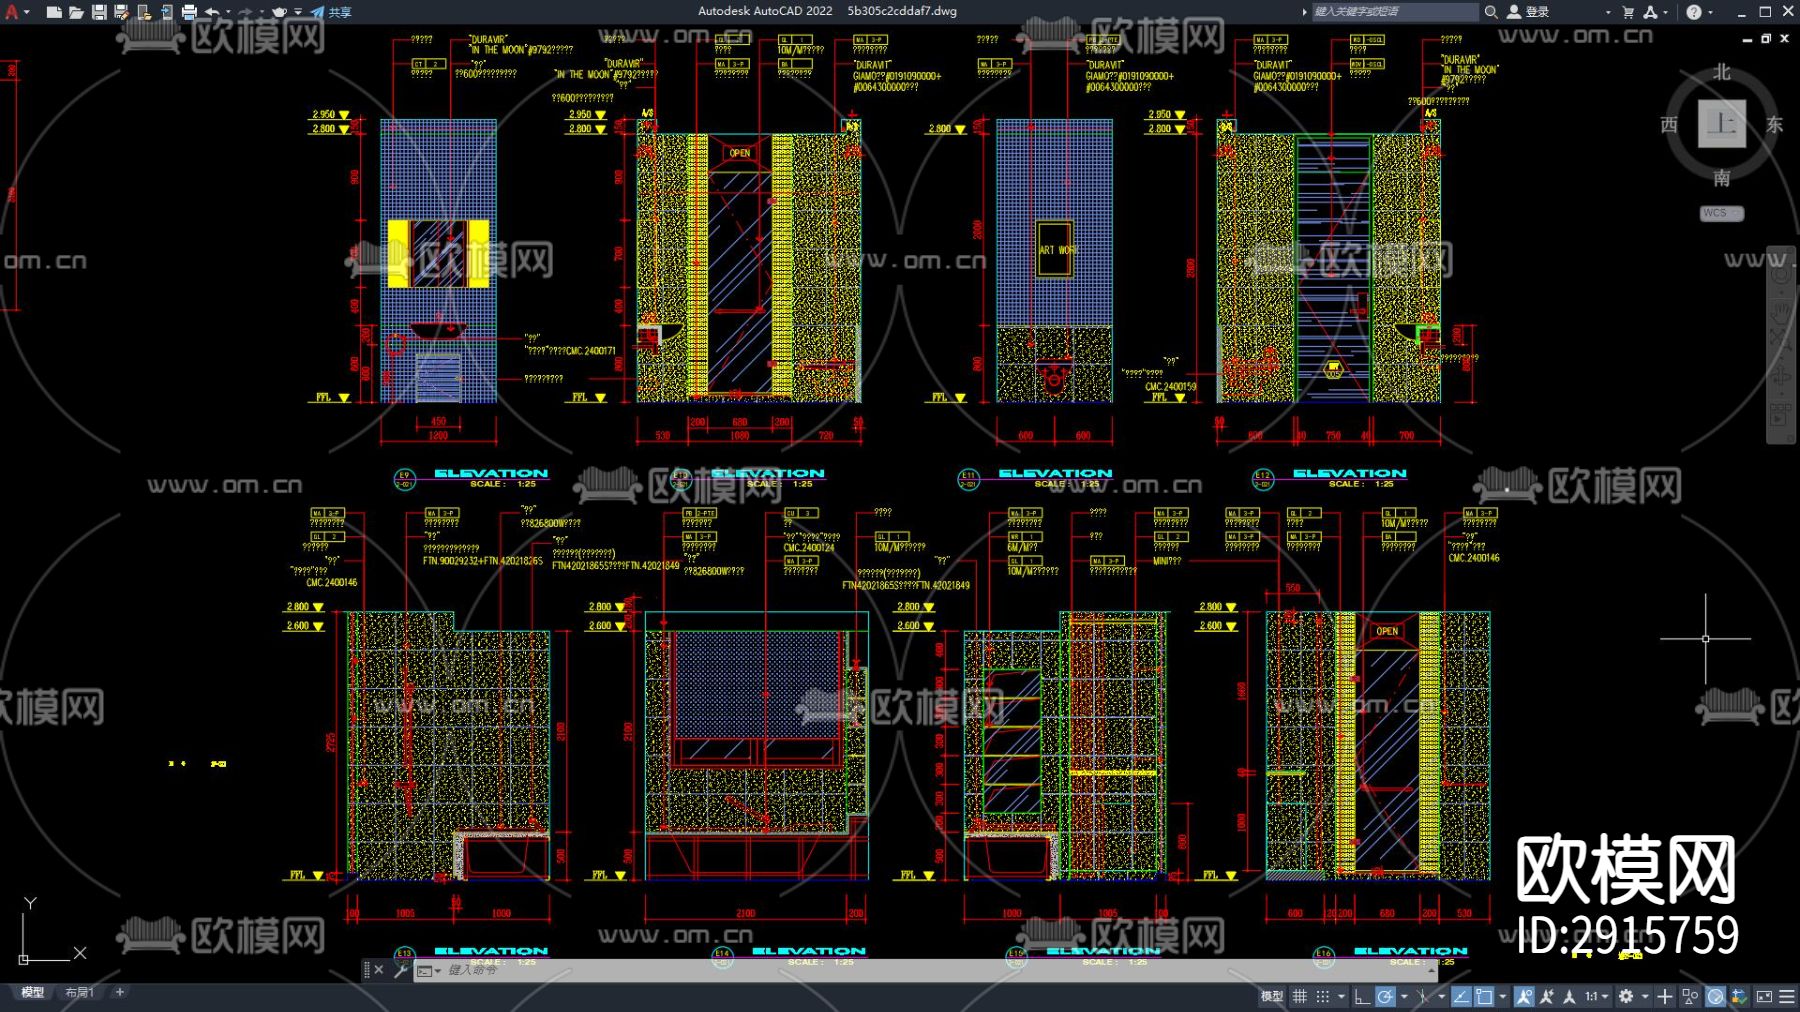Toggle ortho mode
The image size is (1800, 1012).
click(1361, 996)
